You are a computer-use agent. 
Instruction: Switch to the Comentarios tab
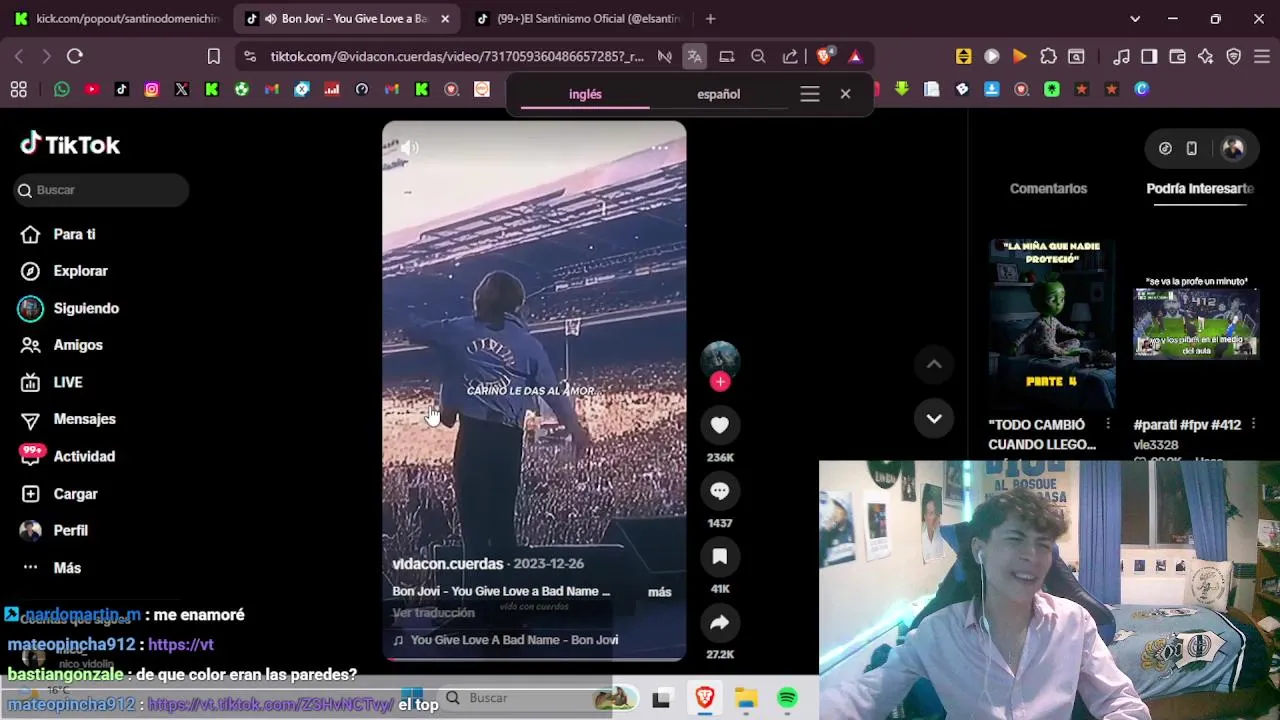pos(1048,188)
